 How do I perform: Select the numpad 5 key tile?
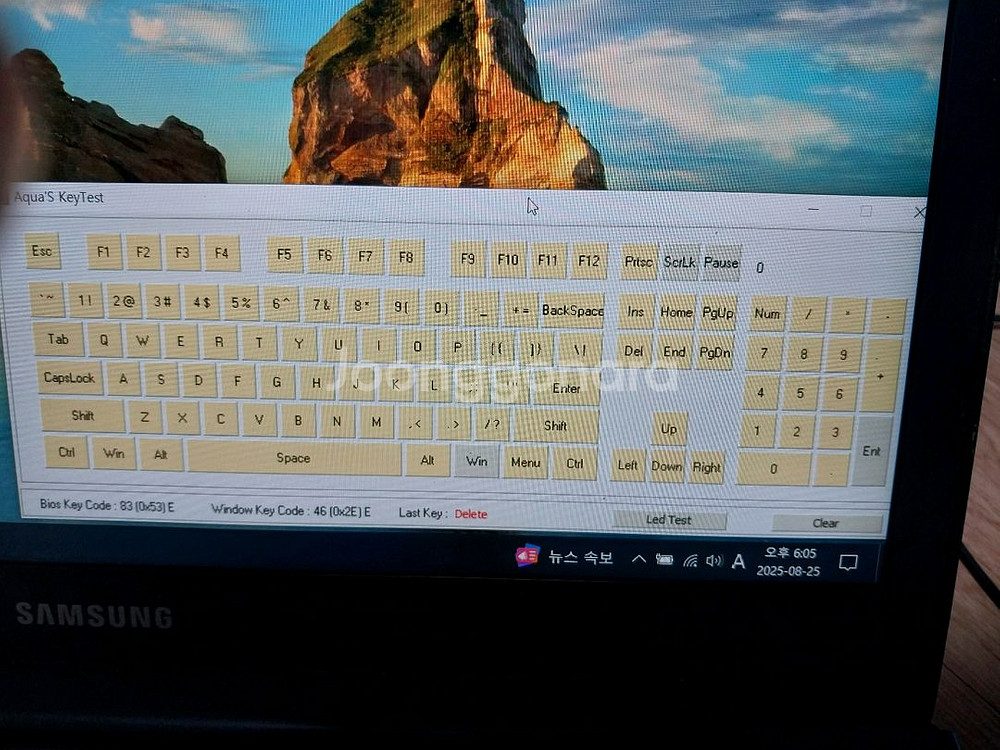[800, 392]
